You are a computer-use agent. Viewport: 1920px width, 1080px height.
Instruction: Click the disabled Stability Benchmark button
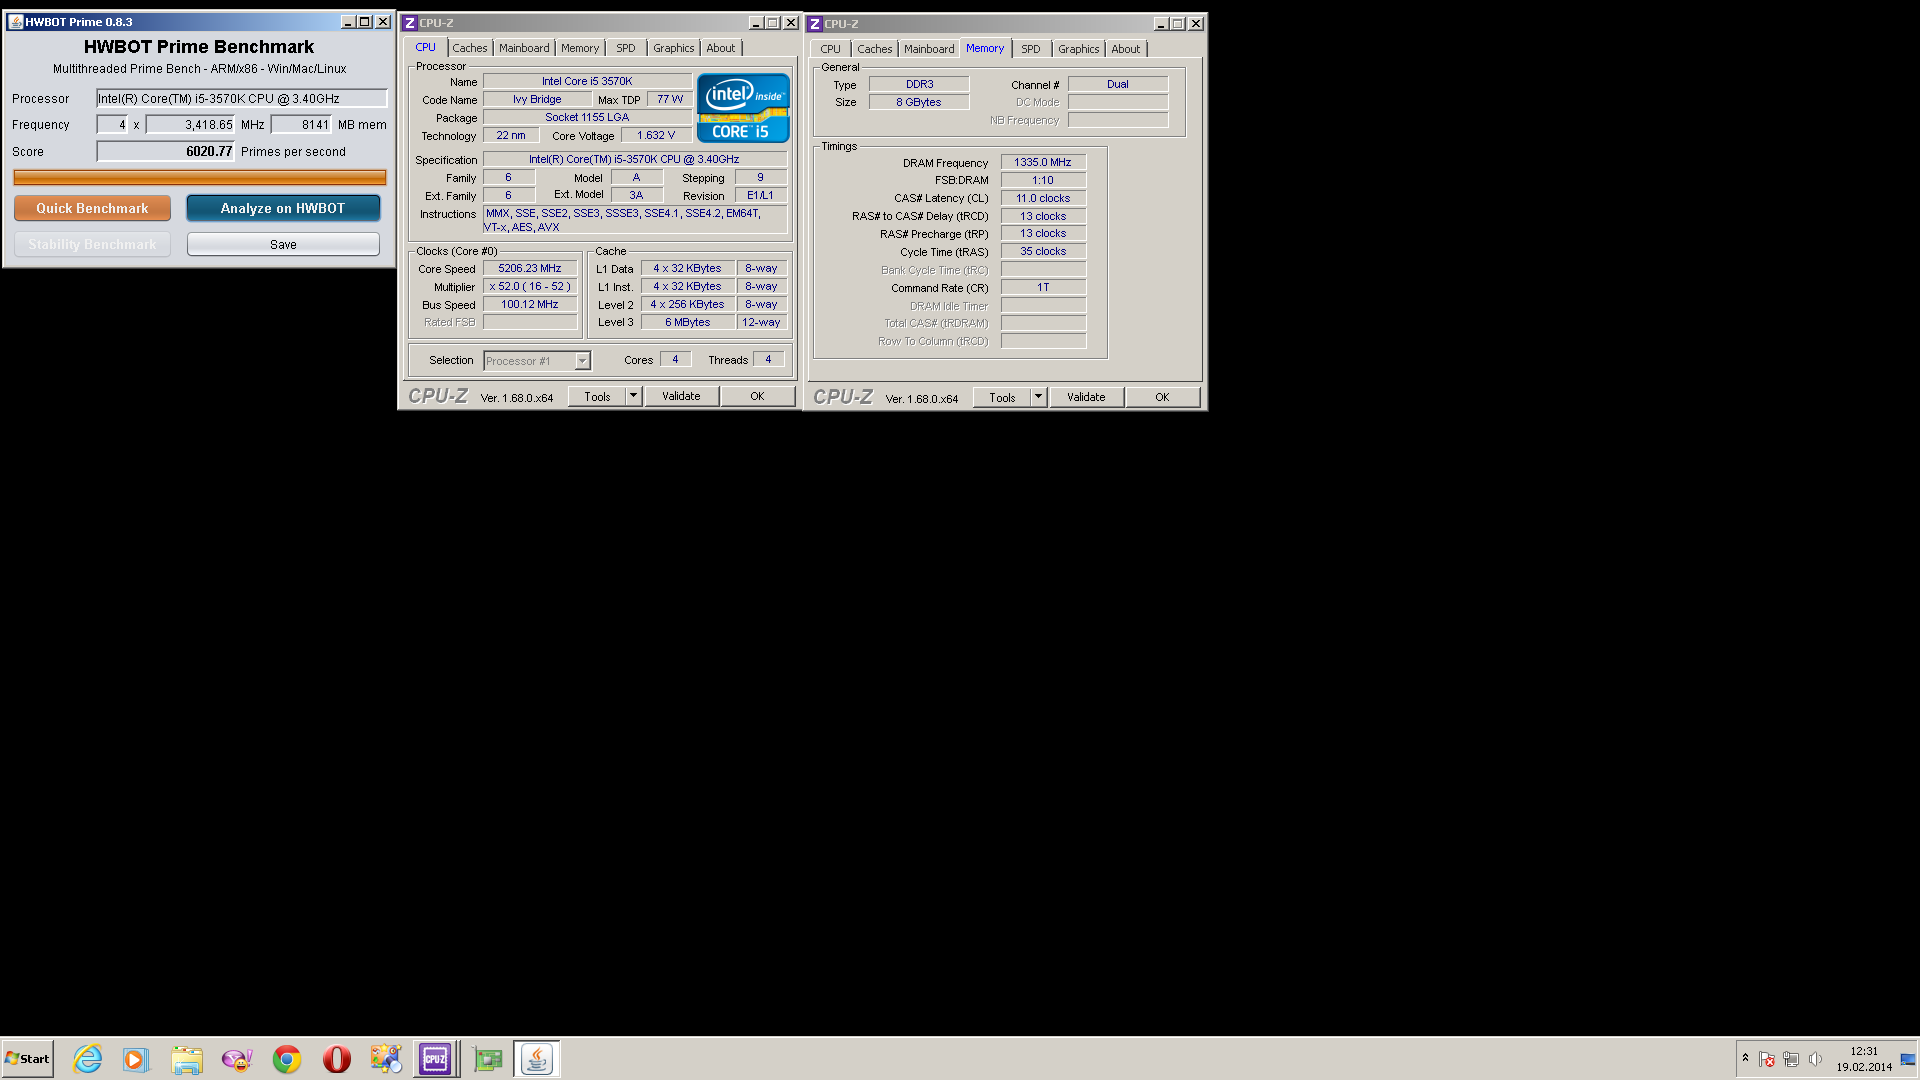[x=92, y=244]
